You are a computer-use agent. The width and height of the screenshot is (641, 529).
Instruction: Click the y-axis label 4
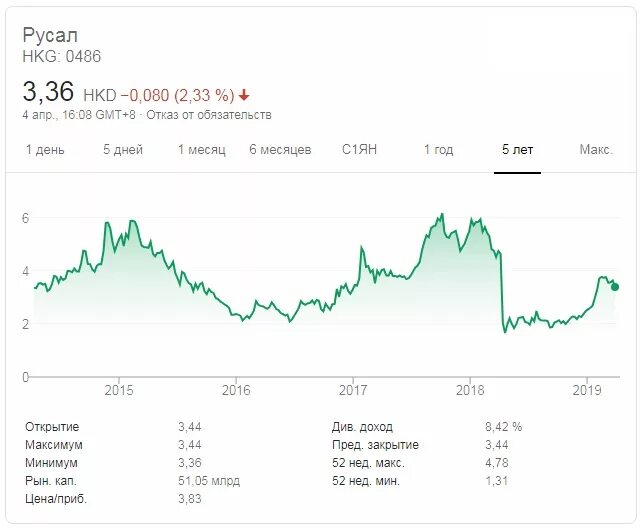pyautogui.click(x=26, y=271)
